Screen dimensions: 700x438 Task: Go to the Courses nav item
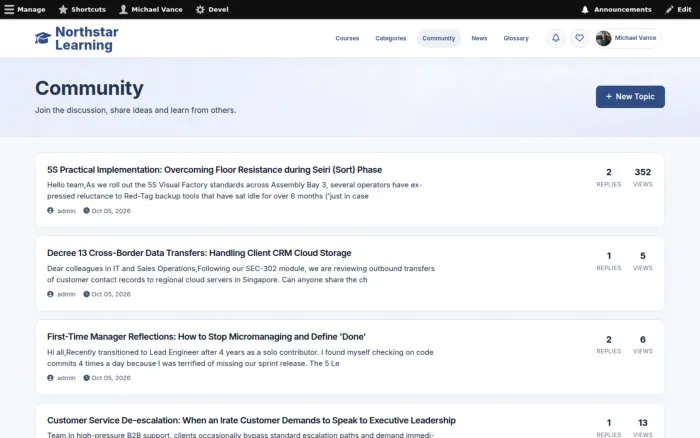click(347, 38)
